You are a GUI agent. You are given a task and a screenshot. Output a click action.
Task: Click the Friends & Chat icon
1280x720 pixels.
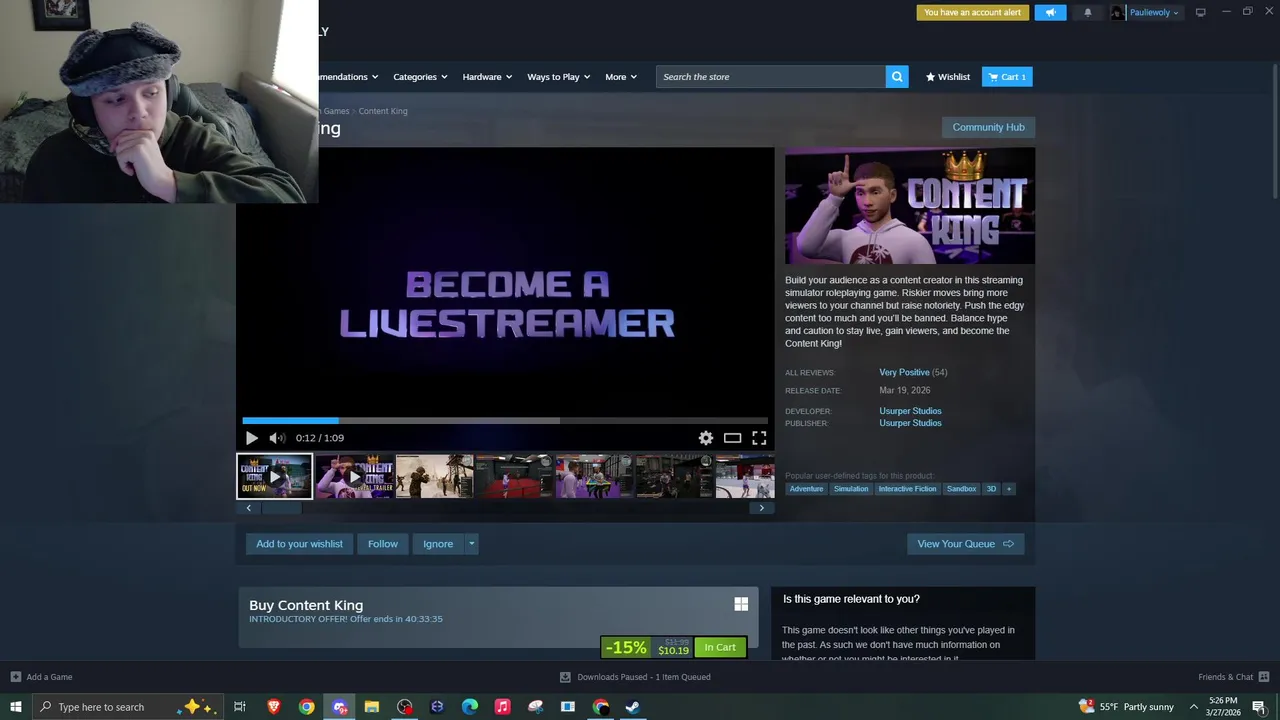1263,677
